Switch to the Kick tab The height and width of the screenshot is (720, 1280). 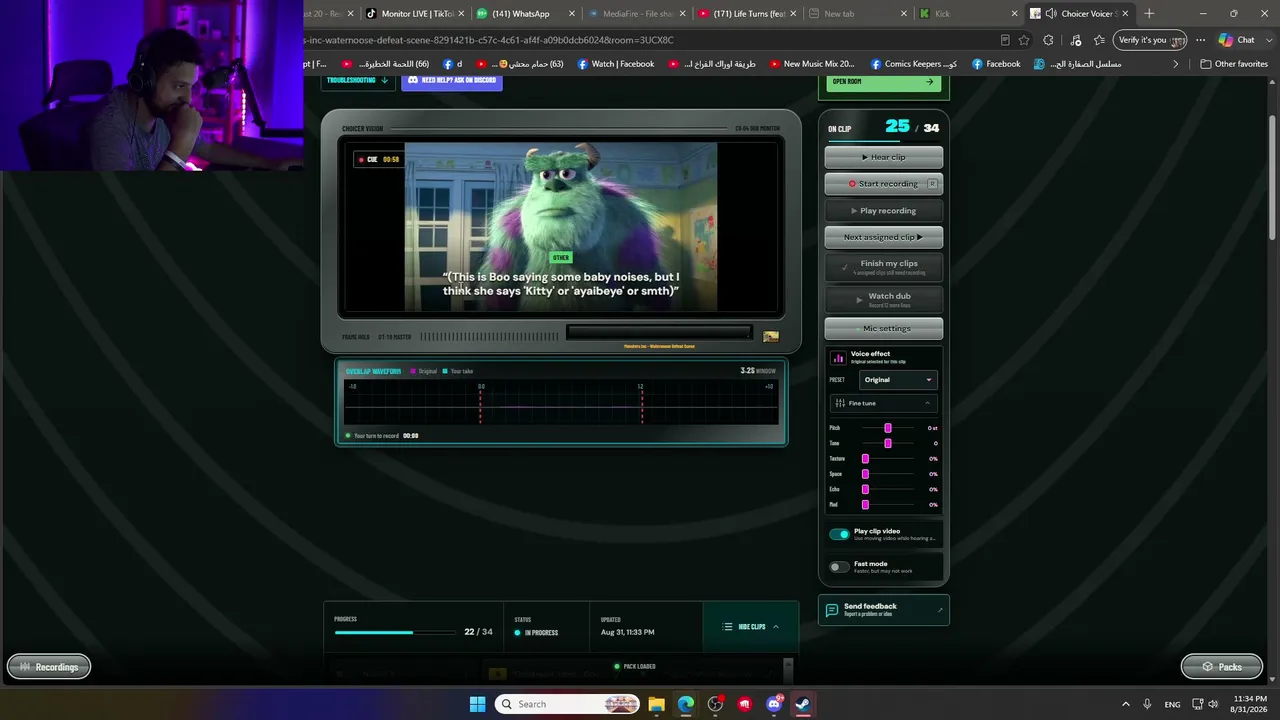968,14
